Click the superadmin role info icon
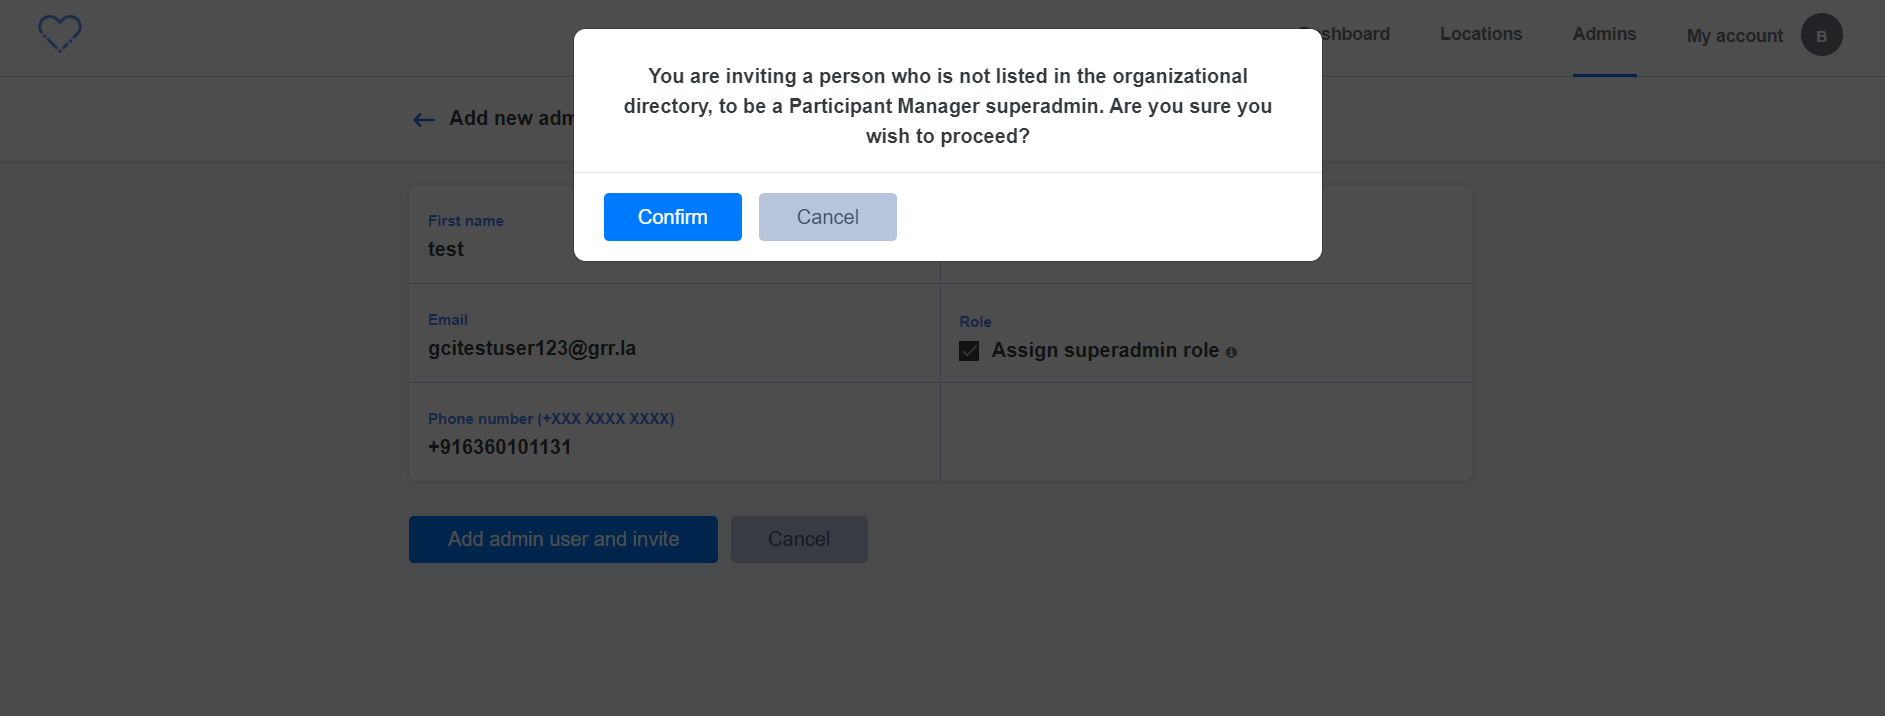1885x716 pixels. coord(1231,352)
